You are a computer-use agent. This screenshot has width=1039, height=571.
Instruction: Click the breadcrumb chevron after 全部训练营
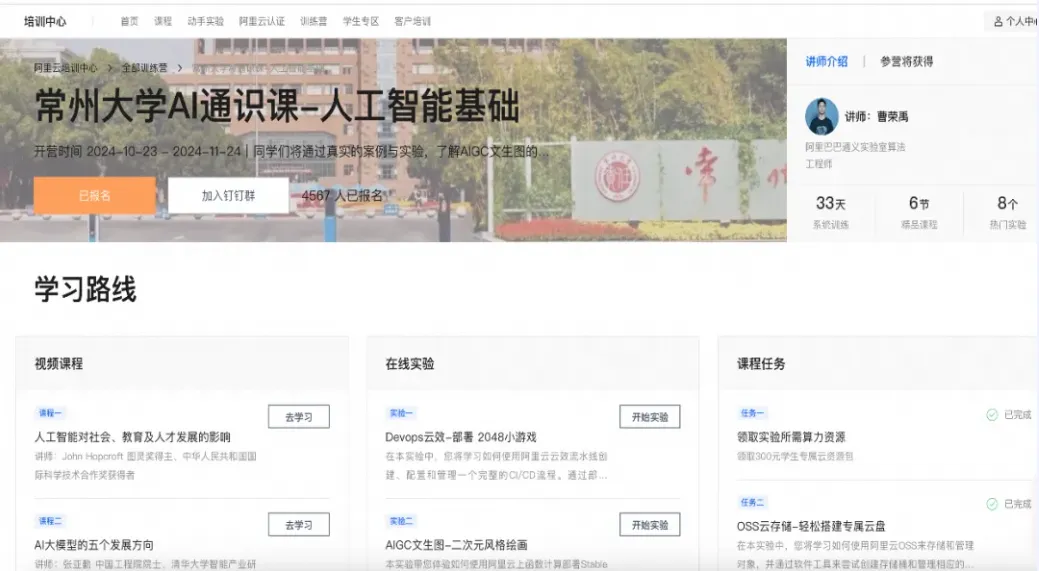click(180, 68)
